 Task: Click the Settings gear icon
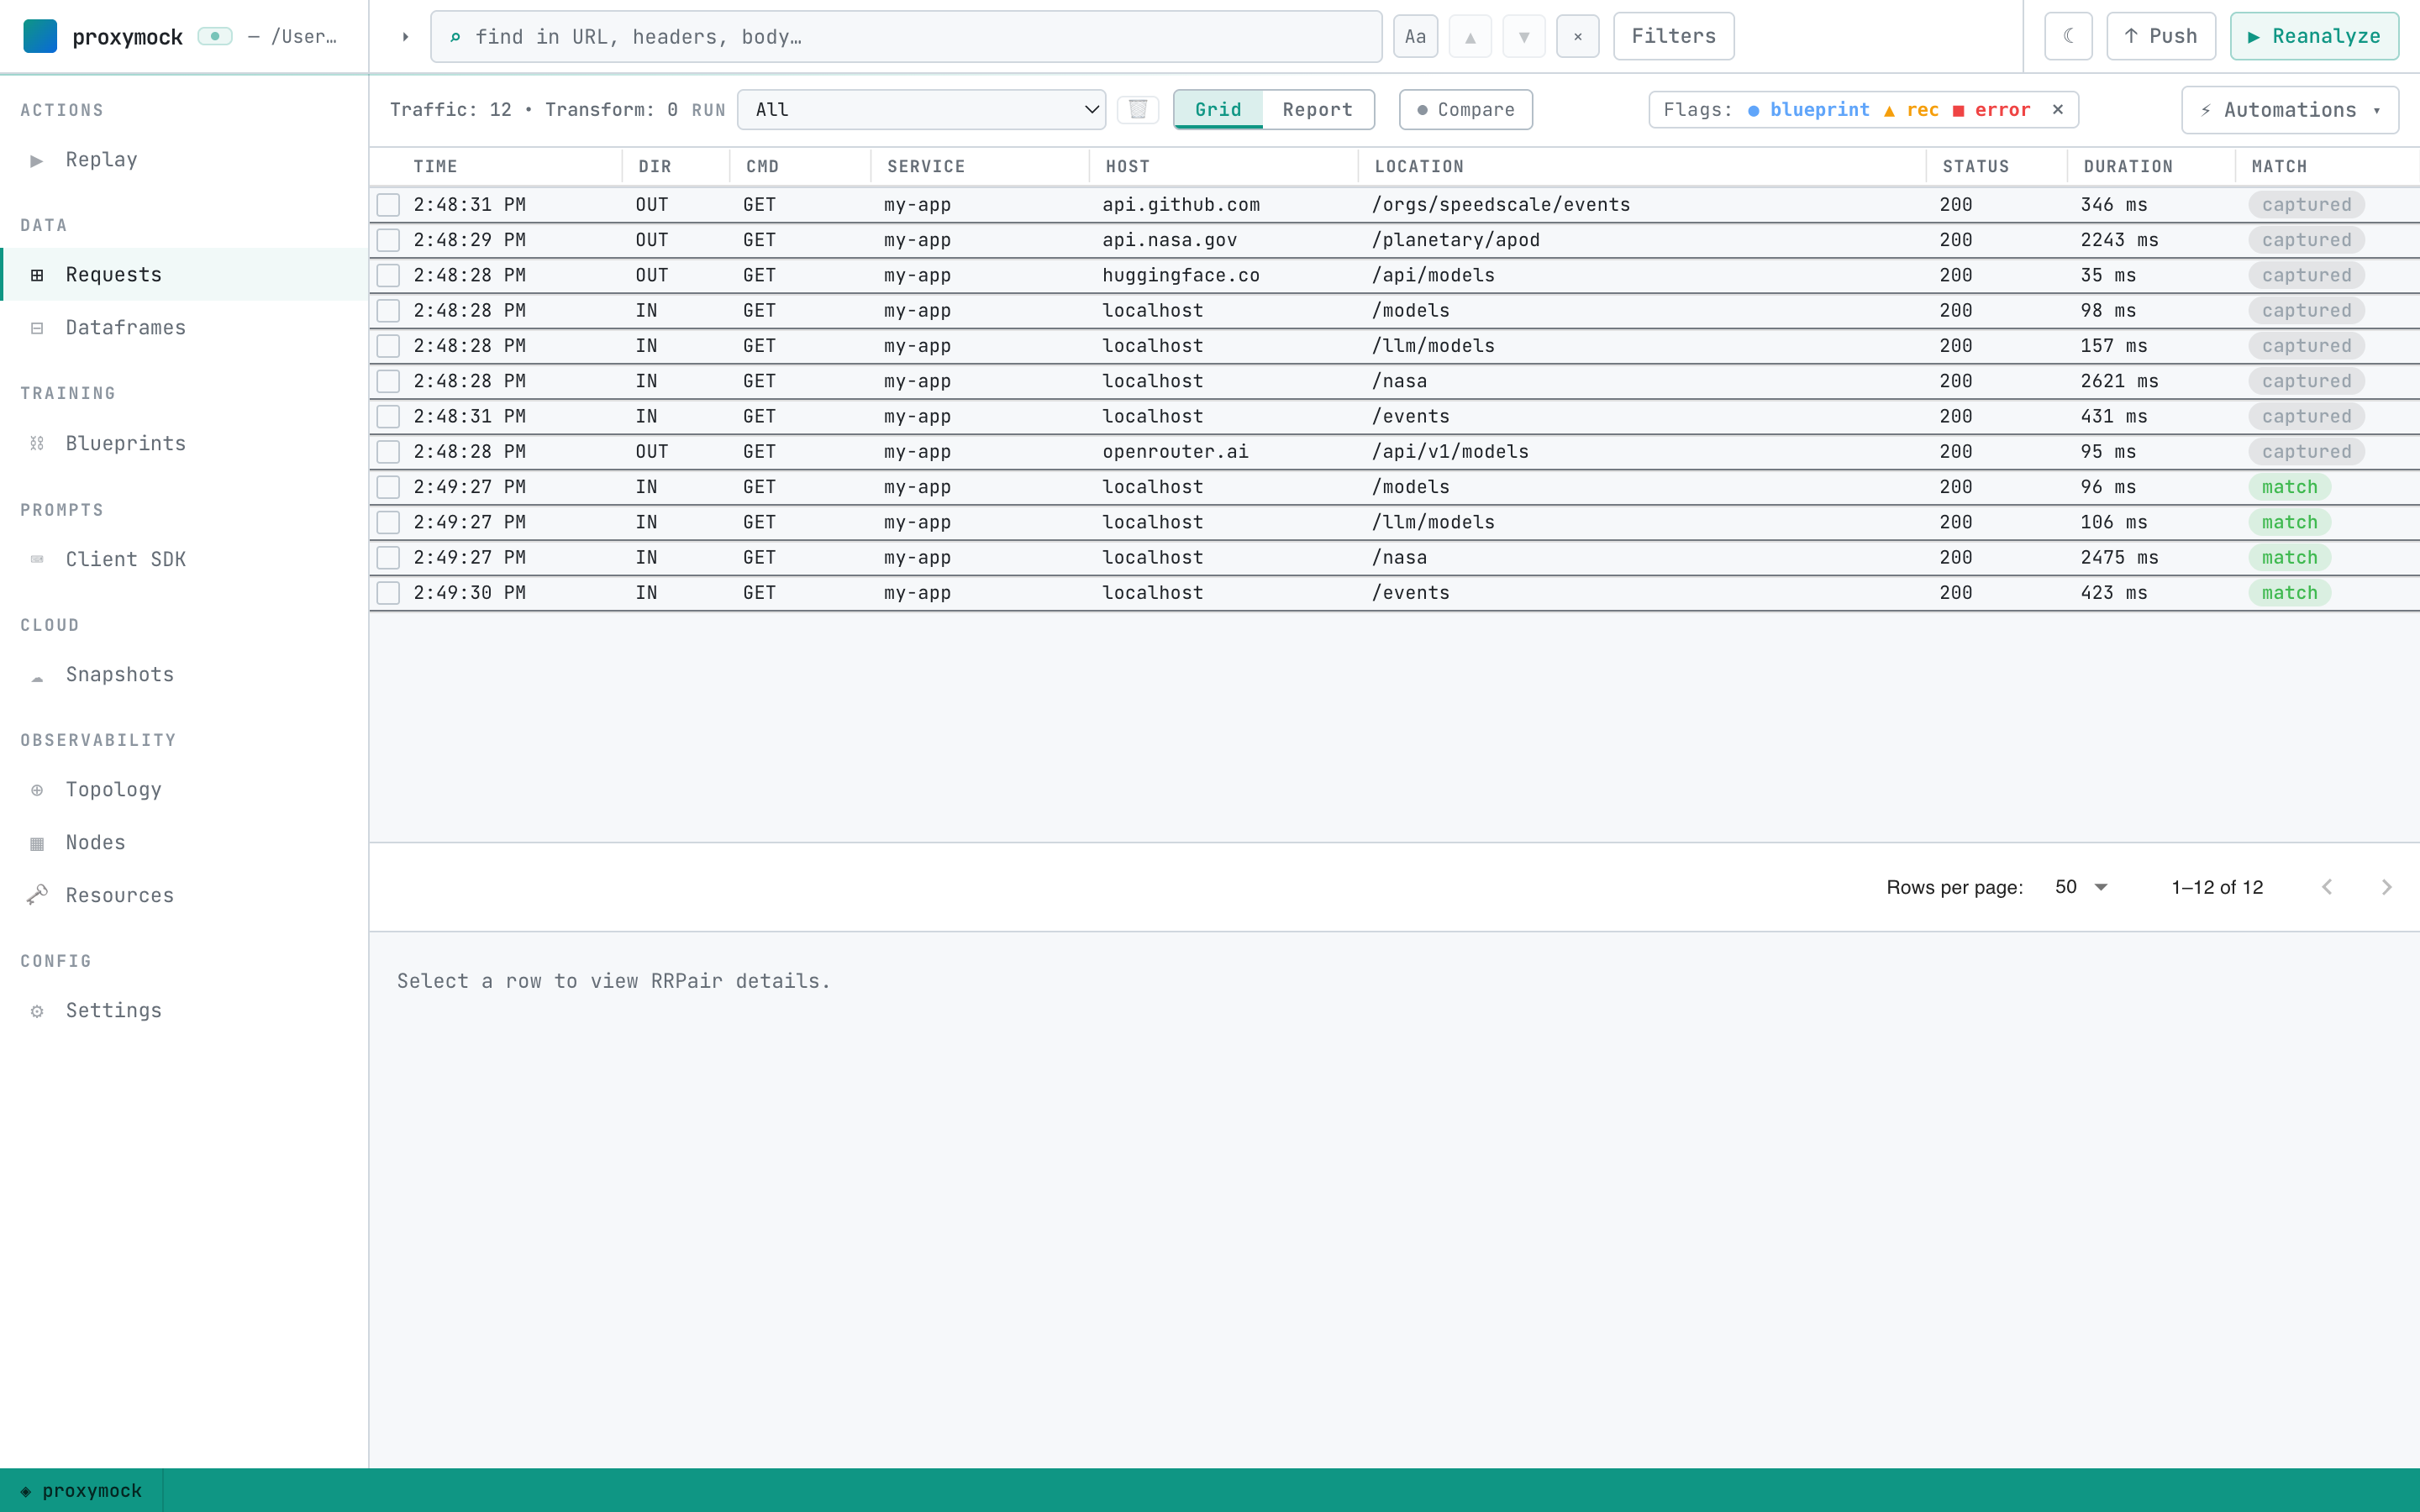tap(37, 1011)
